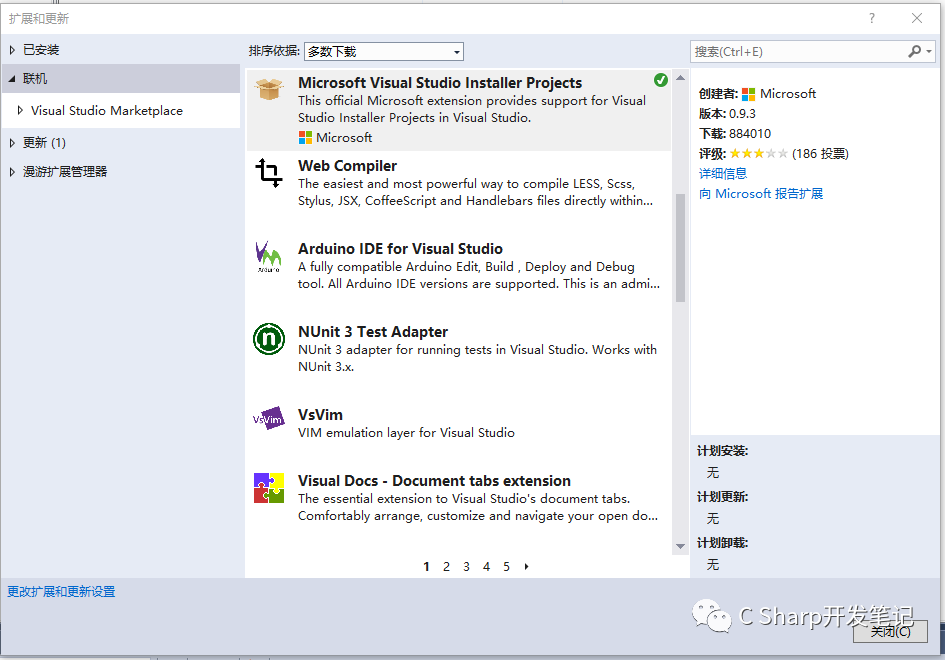Viewport: 945px width, 660px height.
Task: Expand the 更新 (1) node
Action: 12,143
